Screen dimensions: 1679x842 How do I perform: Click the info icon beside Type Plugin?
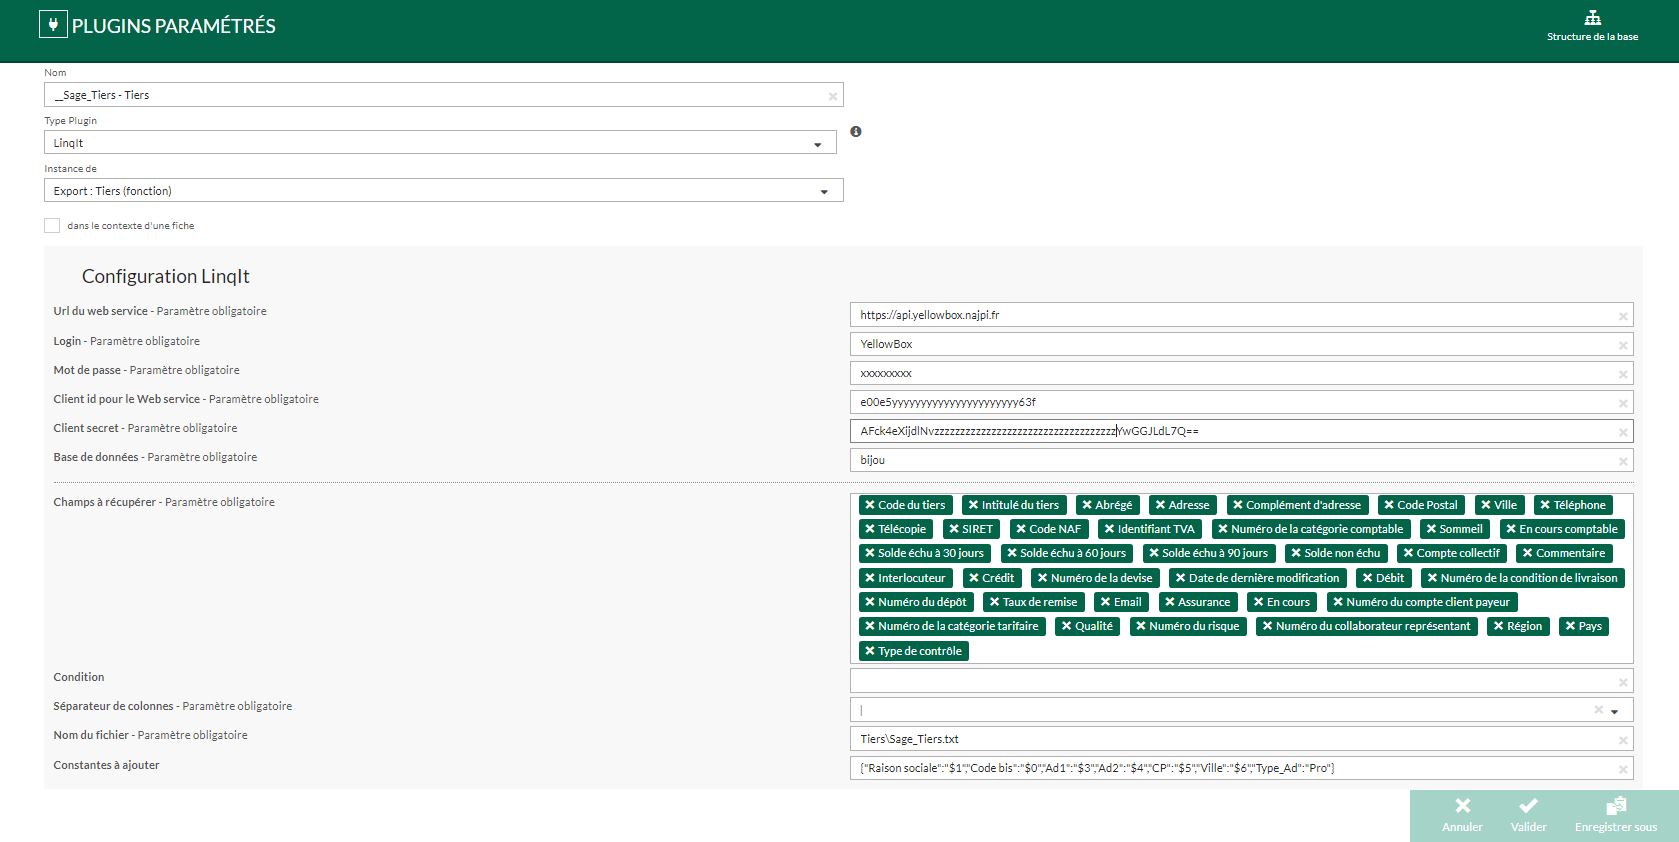point(856,132)
